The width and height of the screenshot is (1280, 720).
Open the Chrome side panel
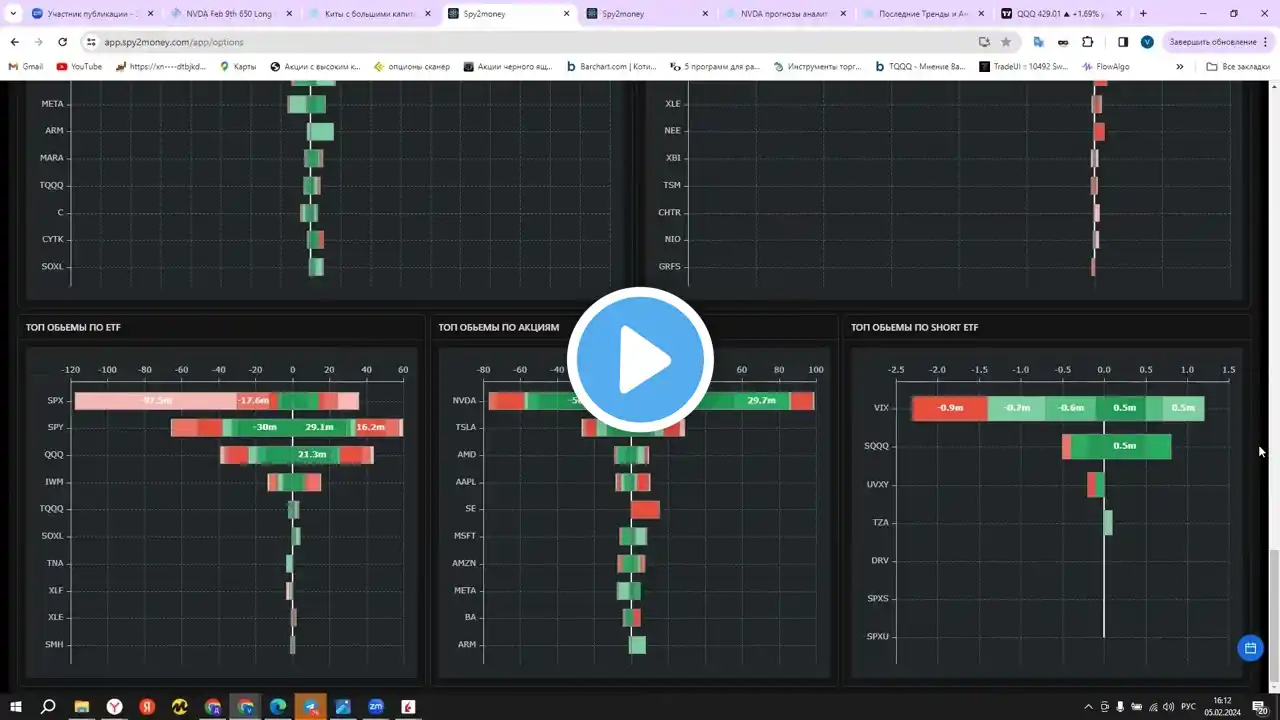tap(1123, 42)
